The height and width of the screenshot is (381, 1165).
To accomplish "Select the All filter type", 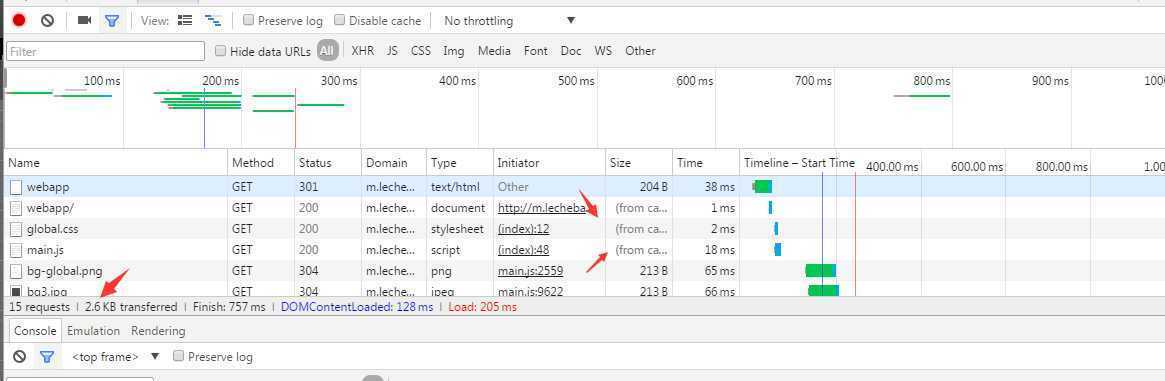I will click(x=327, y=51).
